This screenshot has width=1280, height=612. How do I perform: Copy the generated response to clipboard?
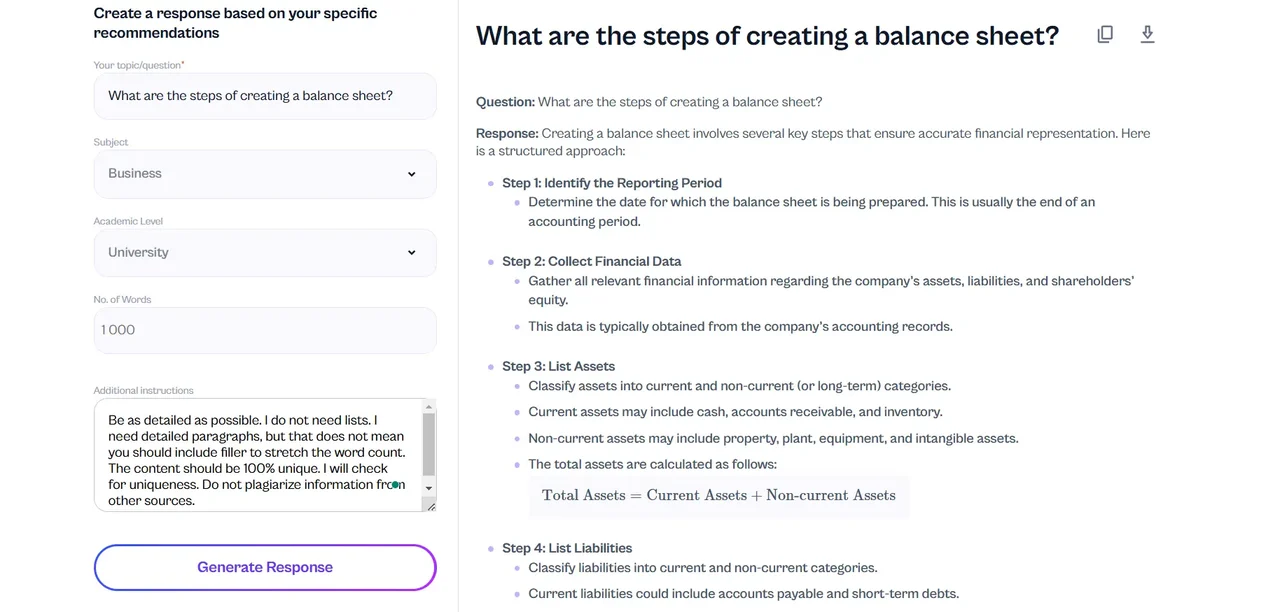[1105, 34]
